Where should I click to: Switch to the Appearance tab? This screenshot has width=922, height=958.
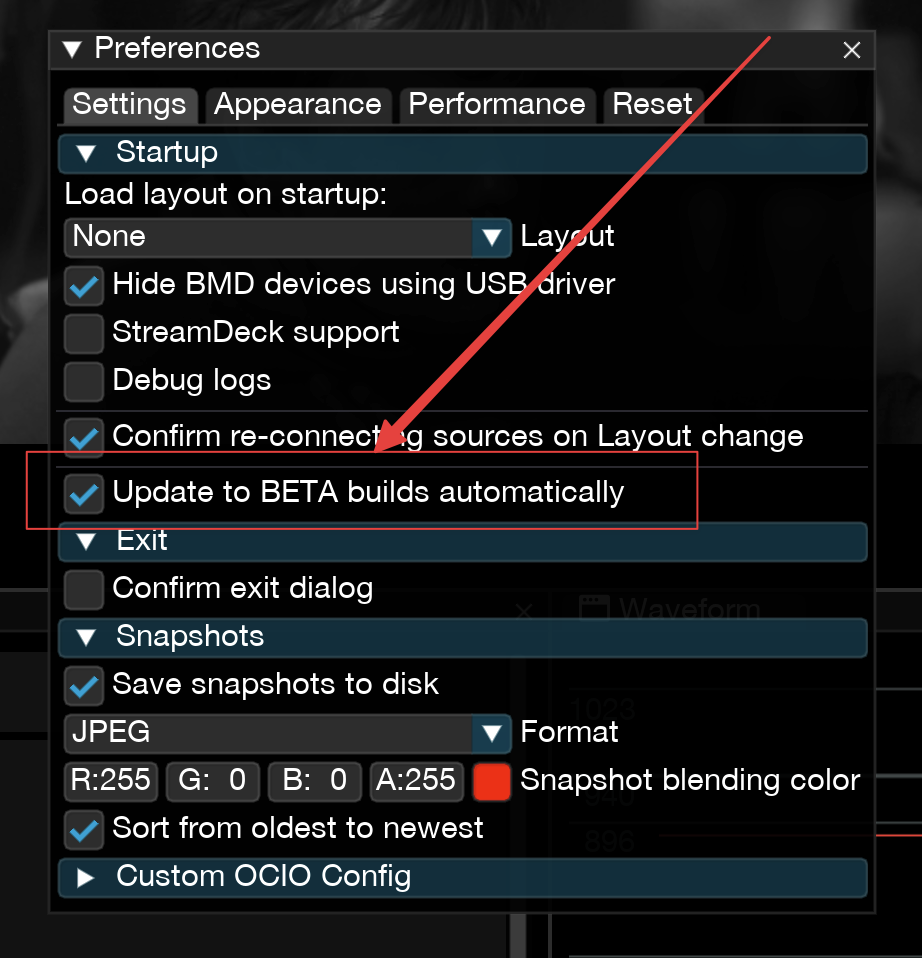298,104
